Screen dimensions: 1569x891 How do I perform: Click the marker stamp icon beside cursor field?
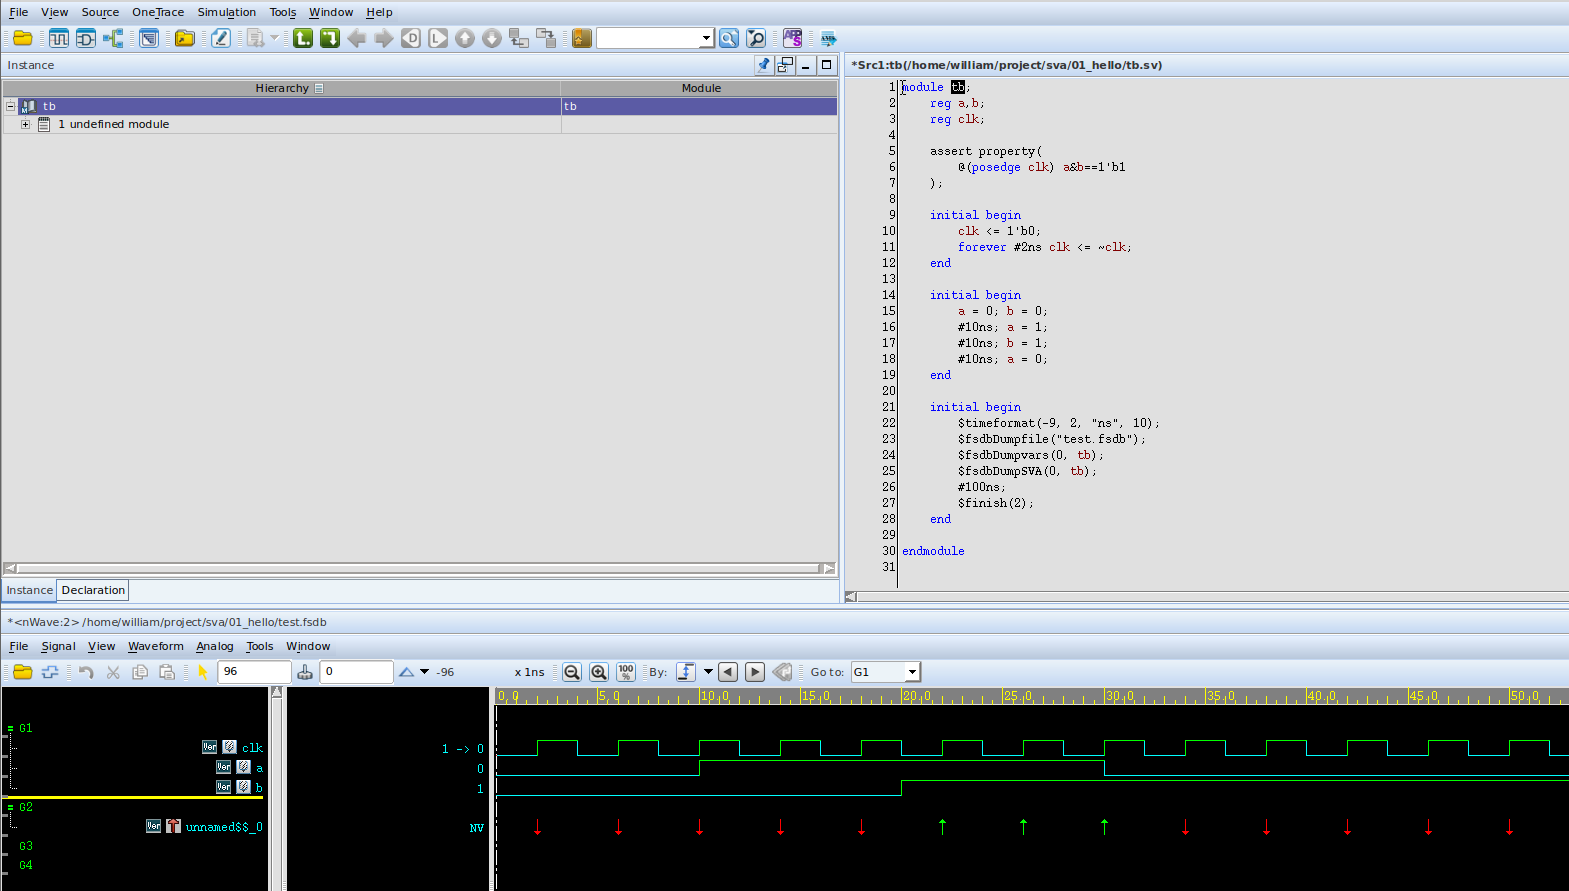click(305, 672)
